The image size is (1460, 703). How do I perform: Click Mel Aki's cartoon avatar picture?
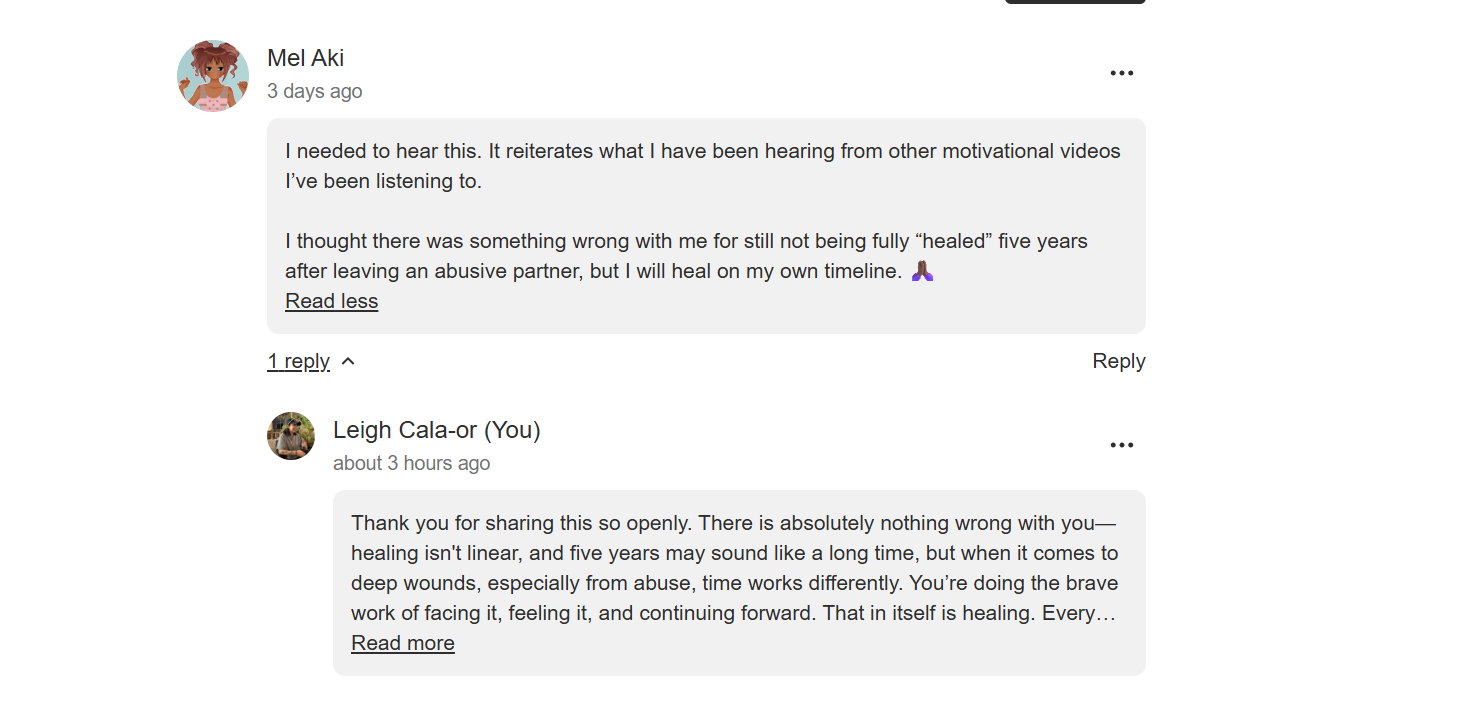213,76
